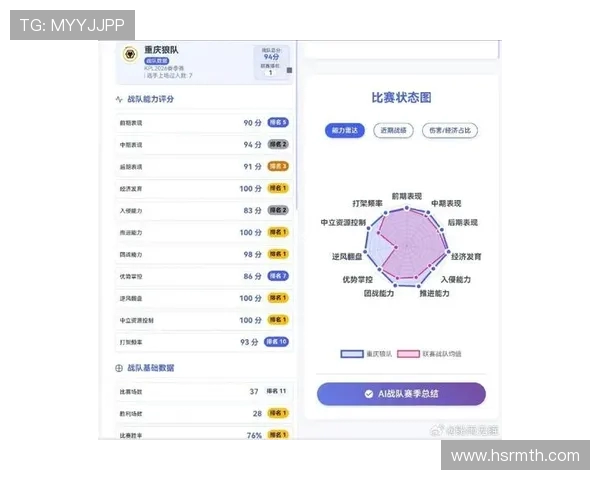Click the 排名 1 badge in the 98 分 row

pos(278,254)
